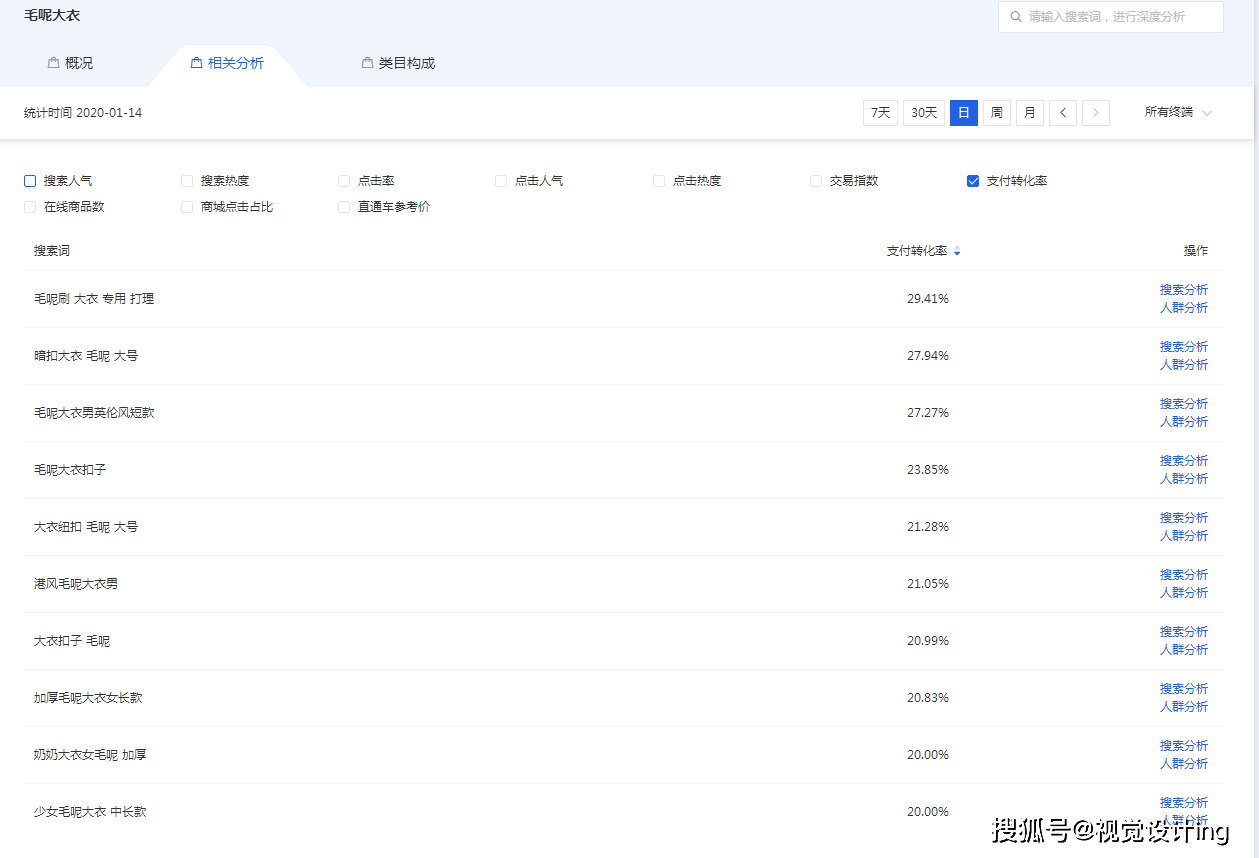Click the 29.41% conversion rate value

(928, 299)
